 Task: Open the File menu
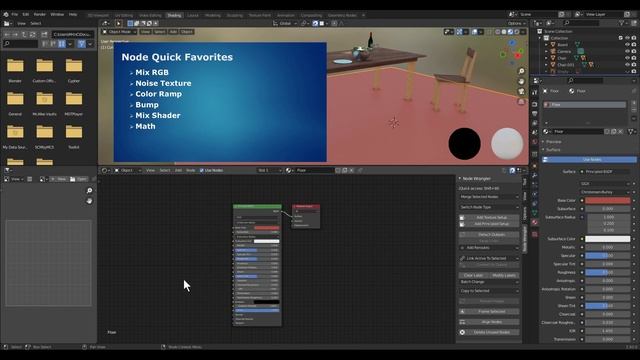point(15,14)
